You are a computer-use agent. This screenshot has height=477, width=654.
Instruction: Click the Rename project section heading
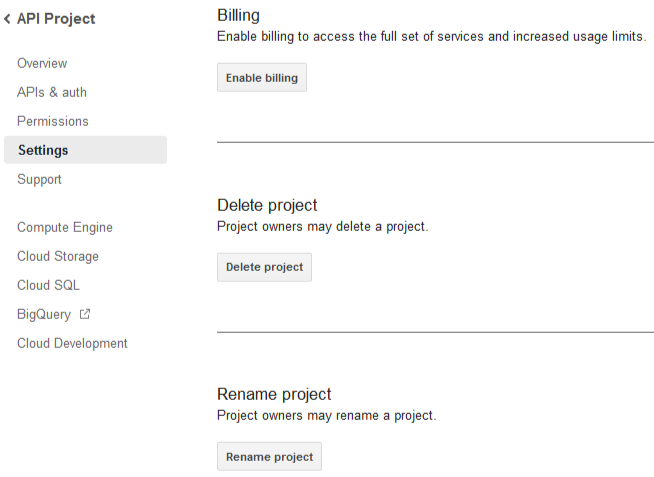coord(274,394)
